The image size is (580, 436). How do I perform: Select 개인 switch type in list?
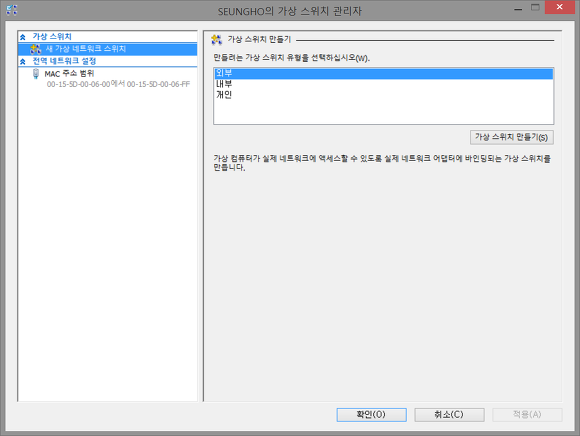pos(384,95)
